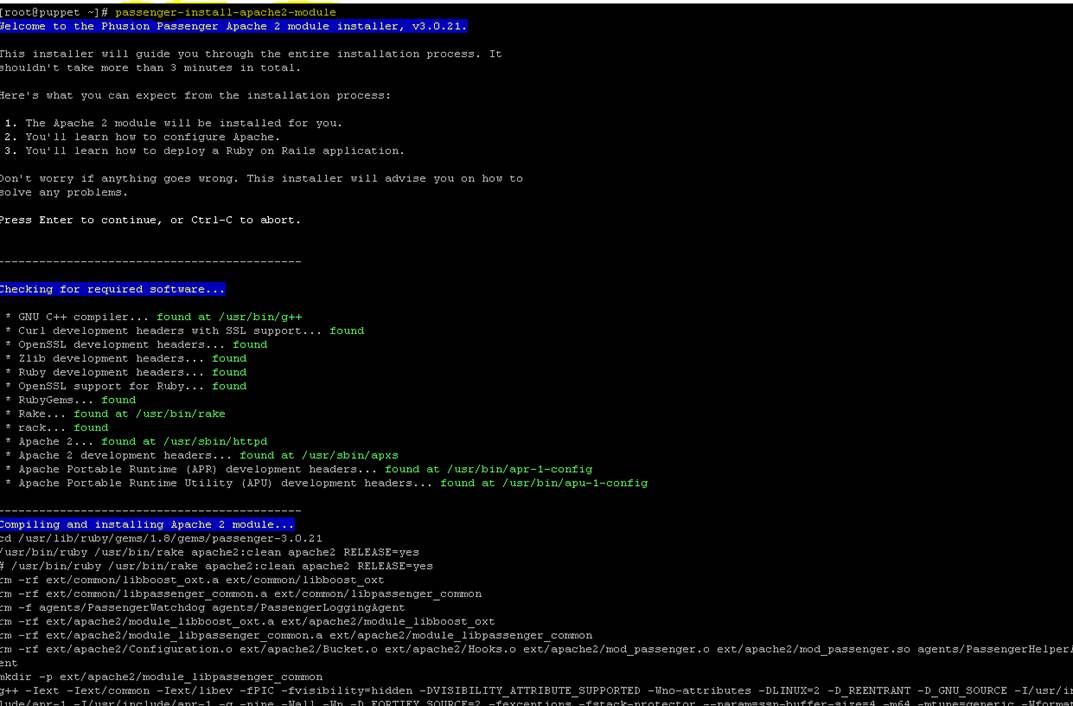Click step 2 'learn how to configure Apache'
This screenshot has height=706, width=1073.
tap(142, 137)
